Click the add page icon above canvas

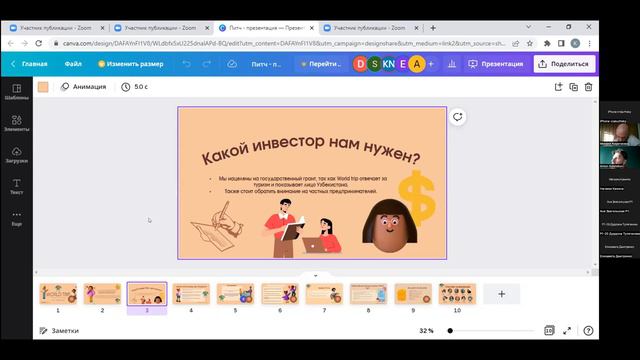pos(558,87)
